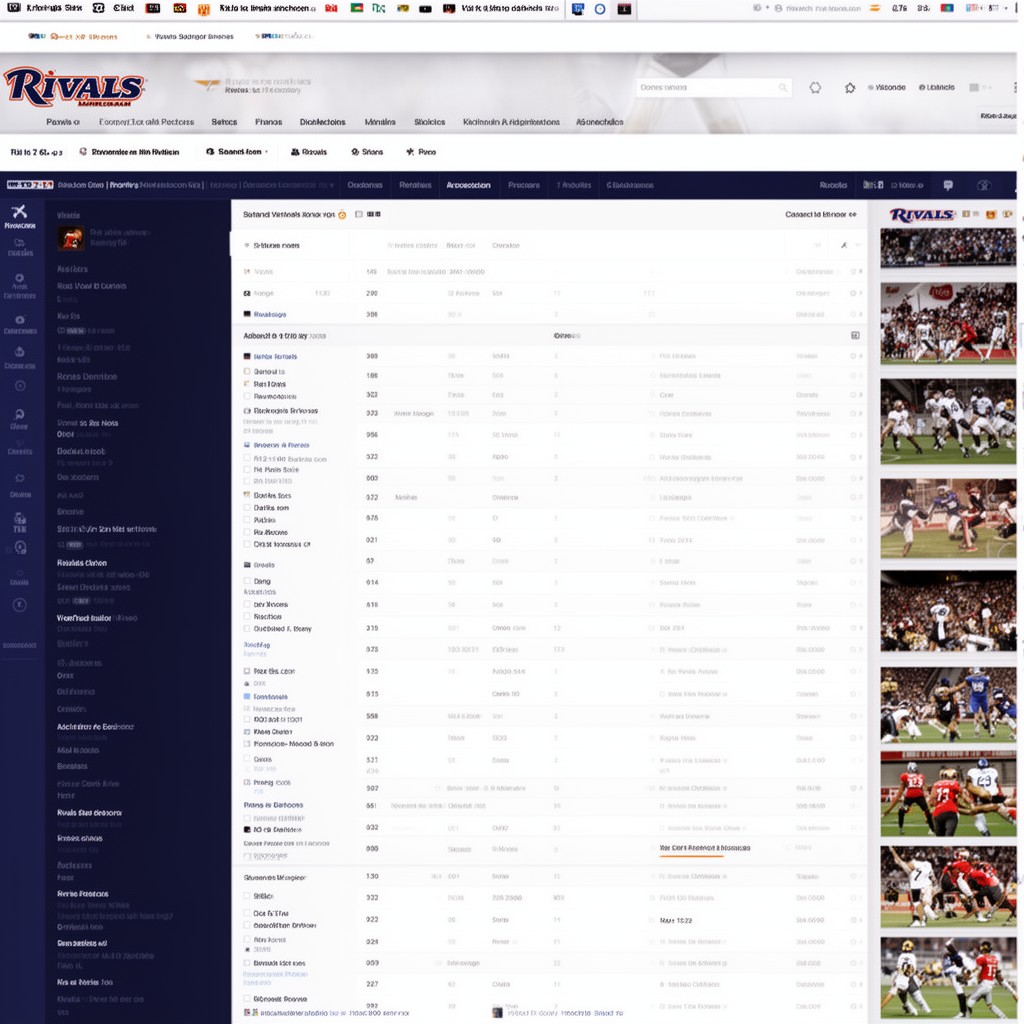The image size is (1024, 1024).
Task: Click the 'Ylsconde' link in the header
Action: [887, 88]
